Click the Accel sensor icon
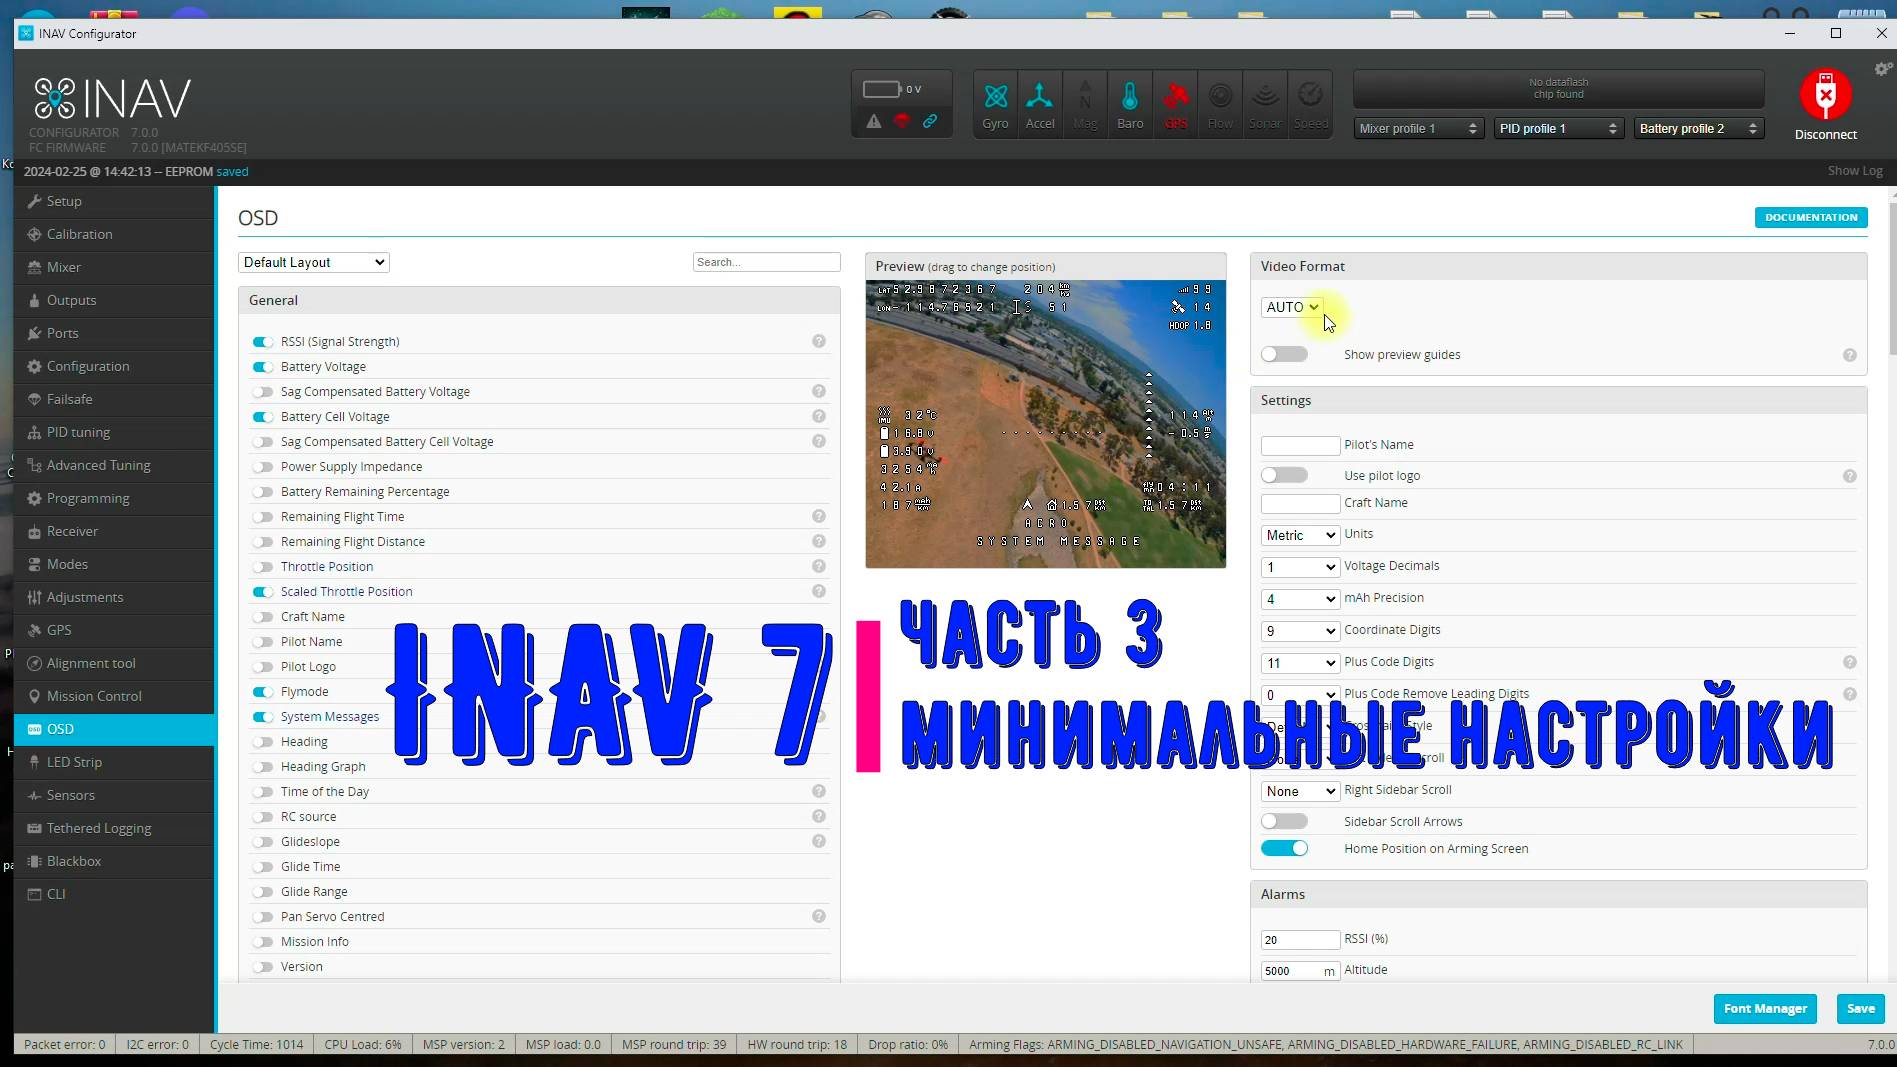The width and height of the screenshot is (1897, 1067). [1040, 104]
